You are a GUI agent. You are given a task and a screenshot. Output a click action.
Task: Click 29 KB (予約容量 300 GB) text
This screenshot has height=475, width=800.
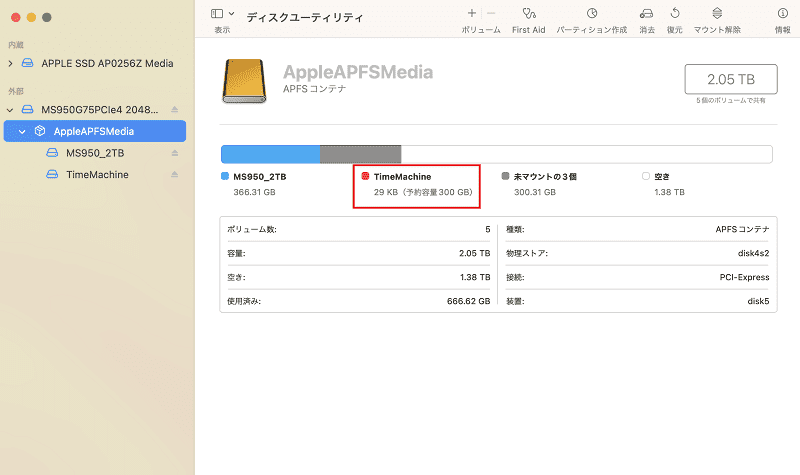(x=423, y=192)
